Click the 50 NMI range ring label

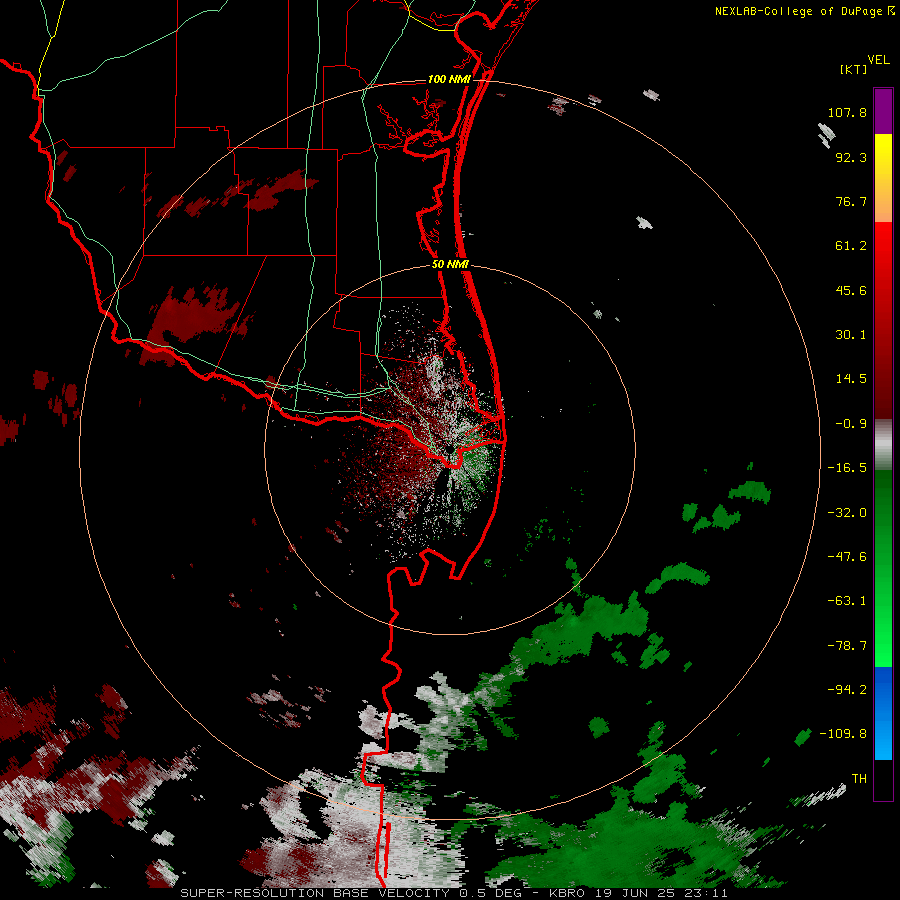(x=450, y=265)
